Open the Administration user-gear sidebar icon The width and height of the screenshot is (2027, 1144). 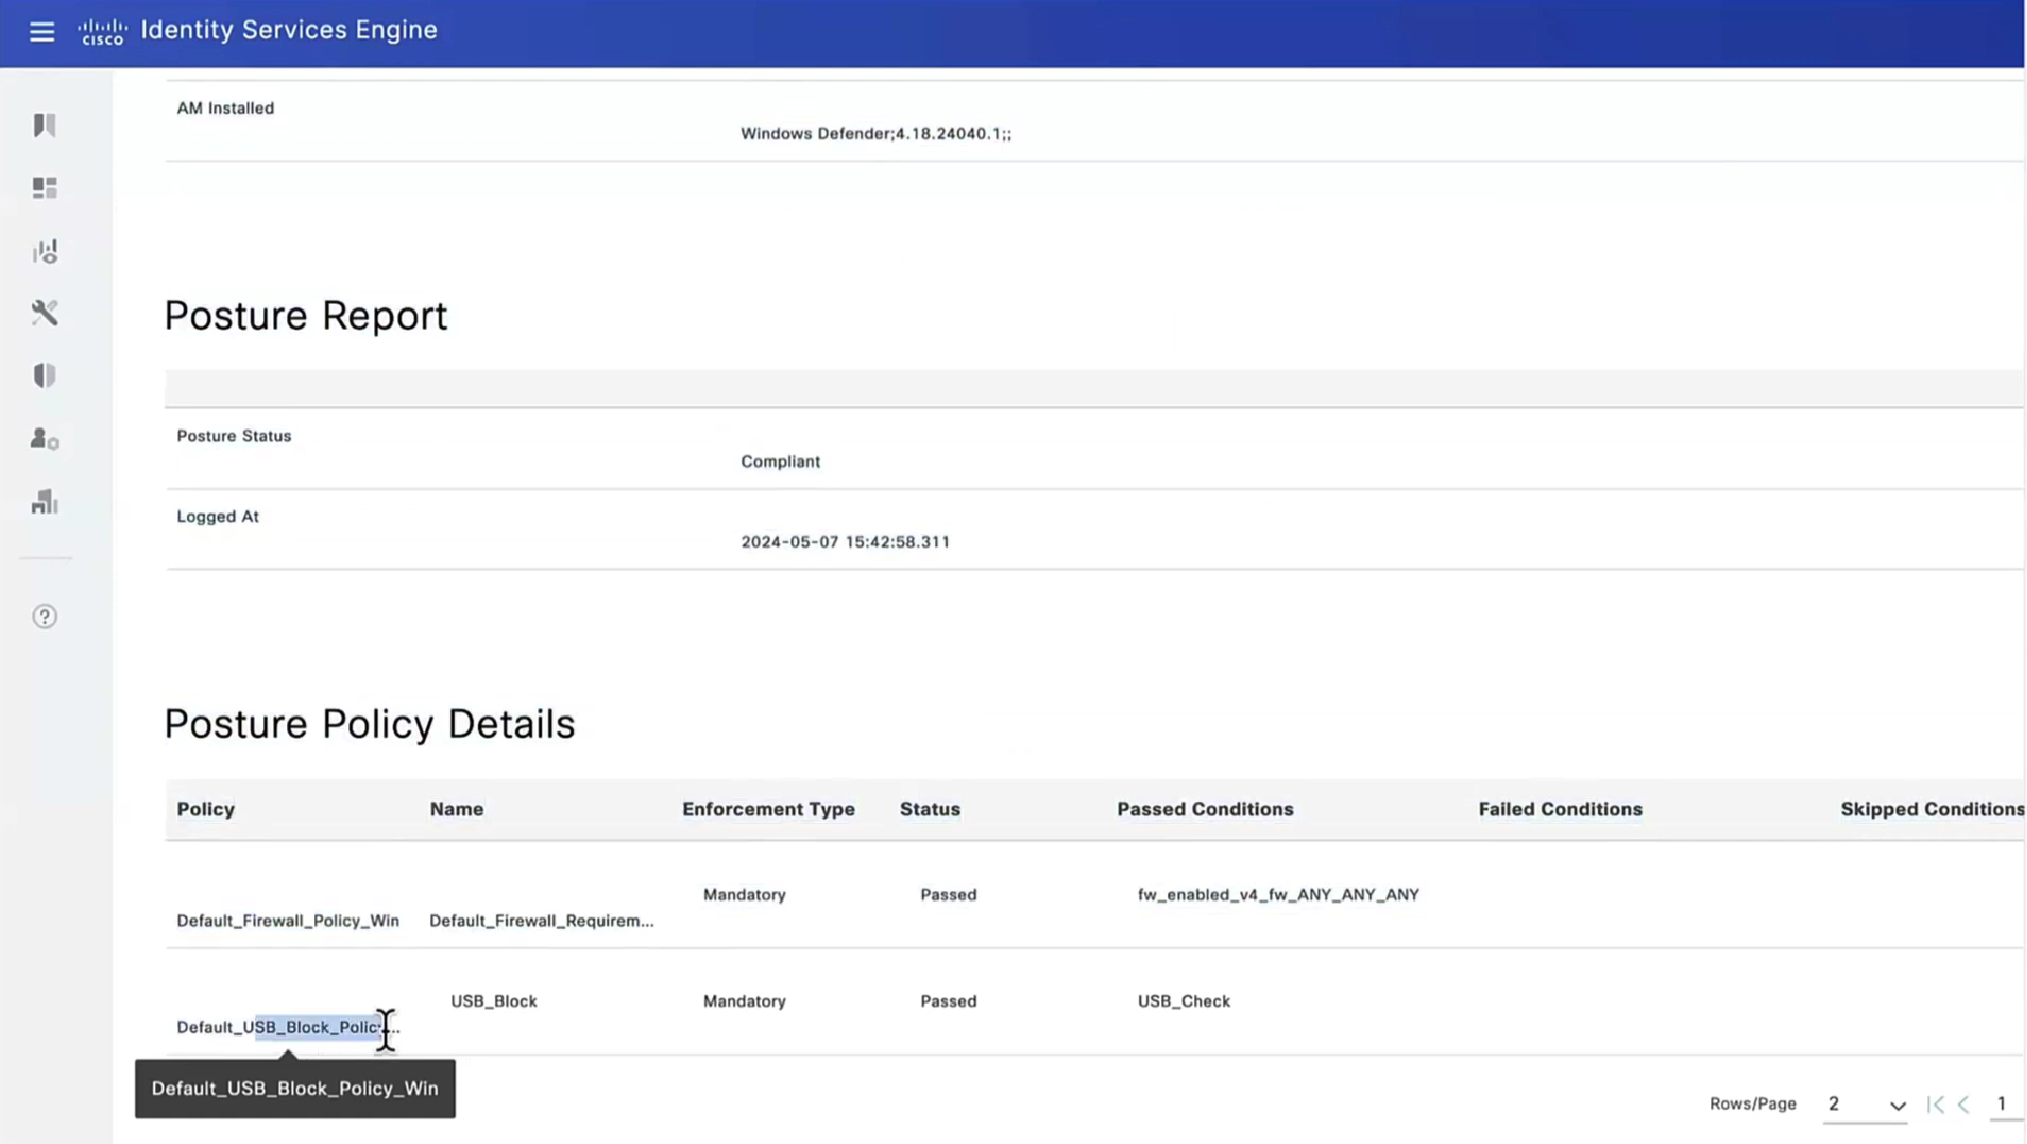pyautogui.click(x=45, y=439)
